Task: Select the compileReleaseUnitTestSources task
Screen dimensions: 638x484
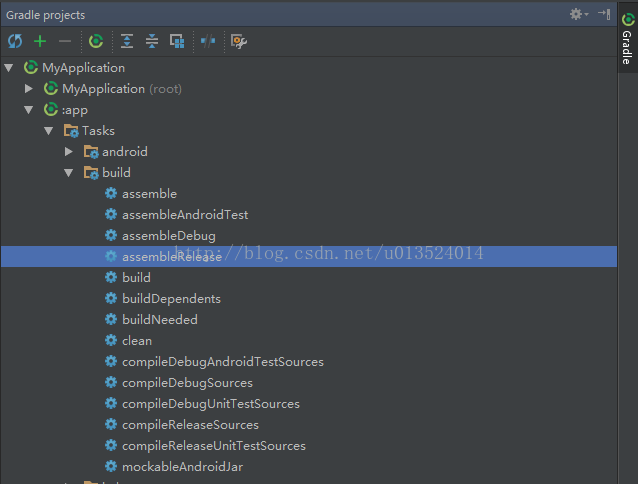Action: [x=309, y=446]
